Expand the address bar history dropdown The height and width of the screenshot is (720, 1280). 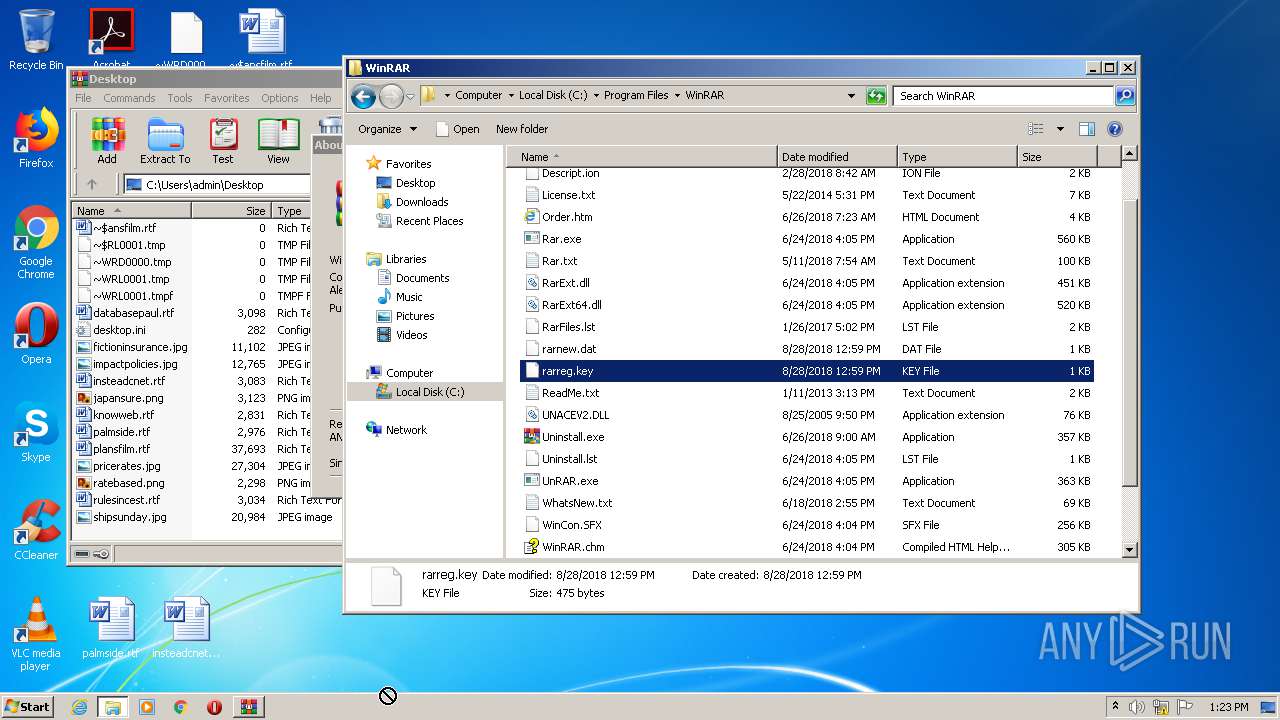click(x=851, y=96)
